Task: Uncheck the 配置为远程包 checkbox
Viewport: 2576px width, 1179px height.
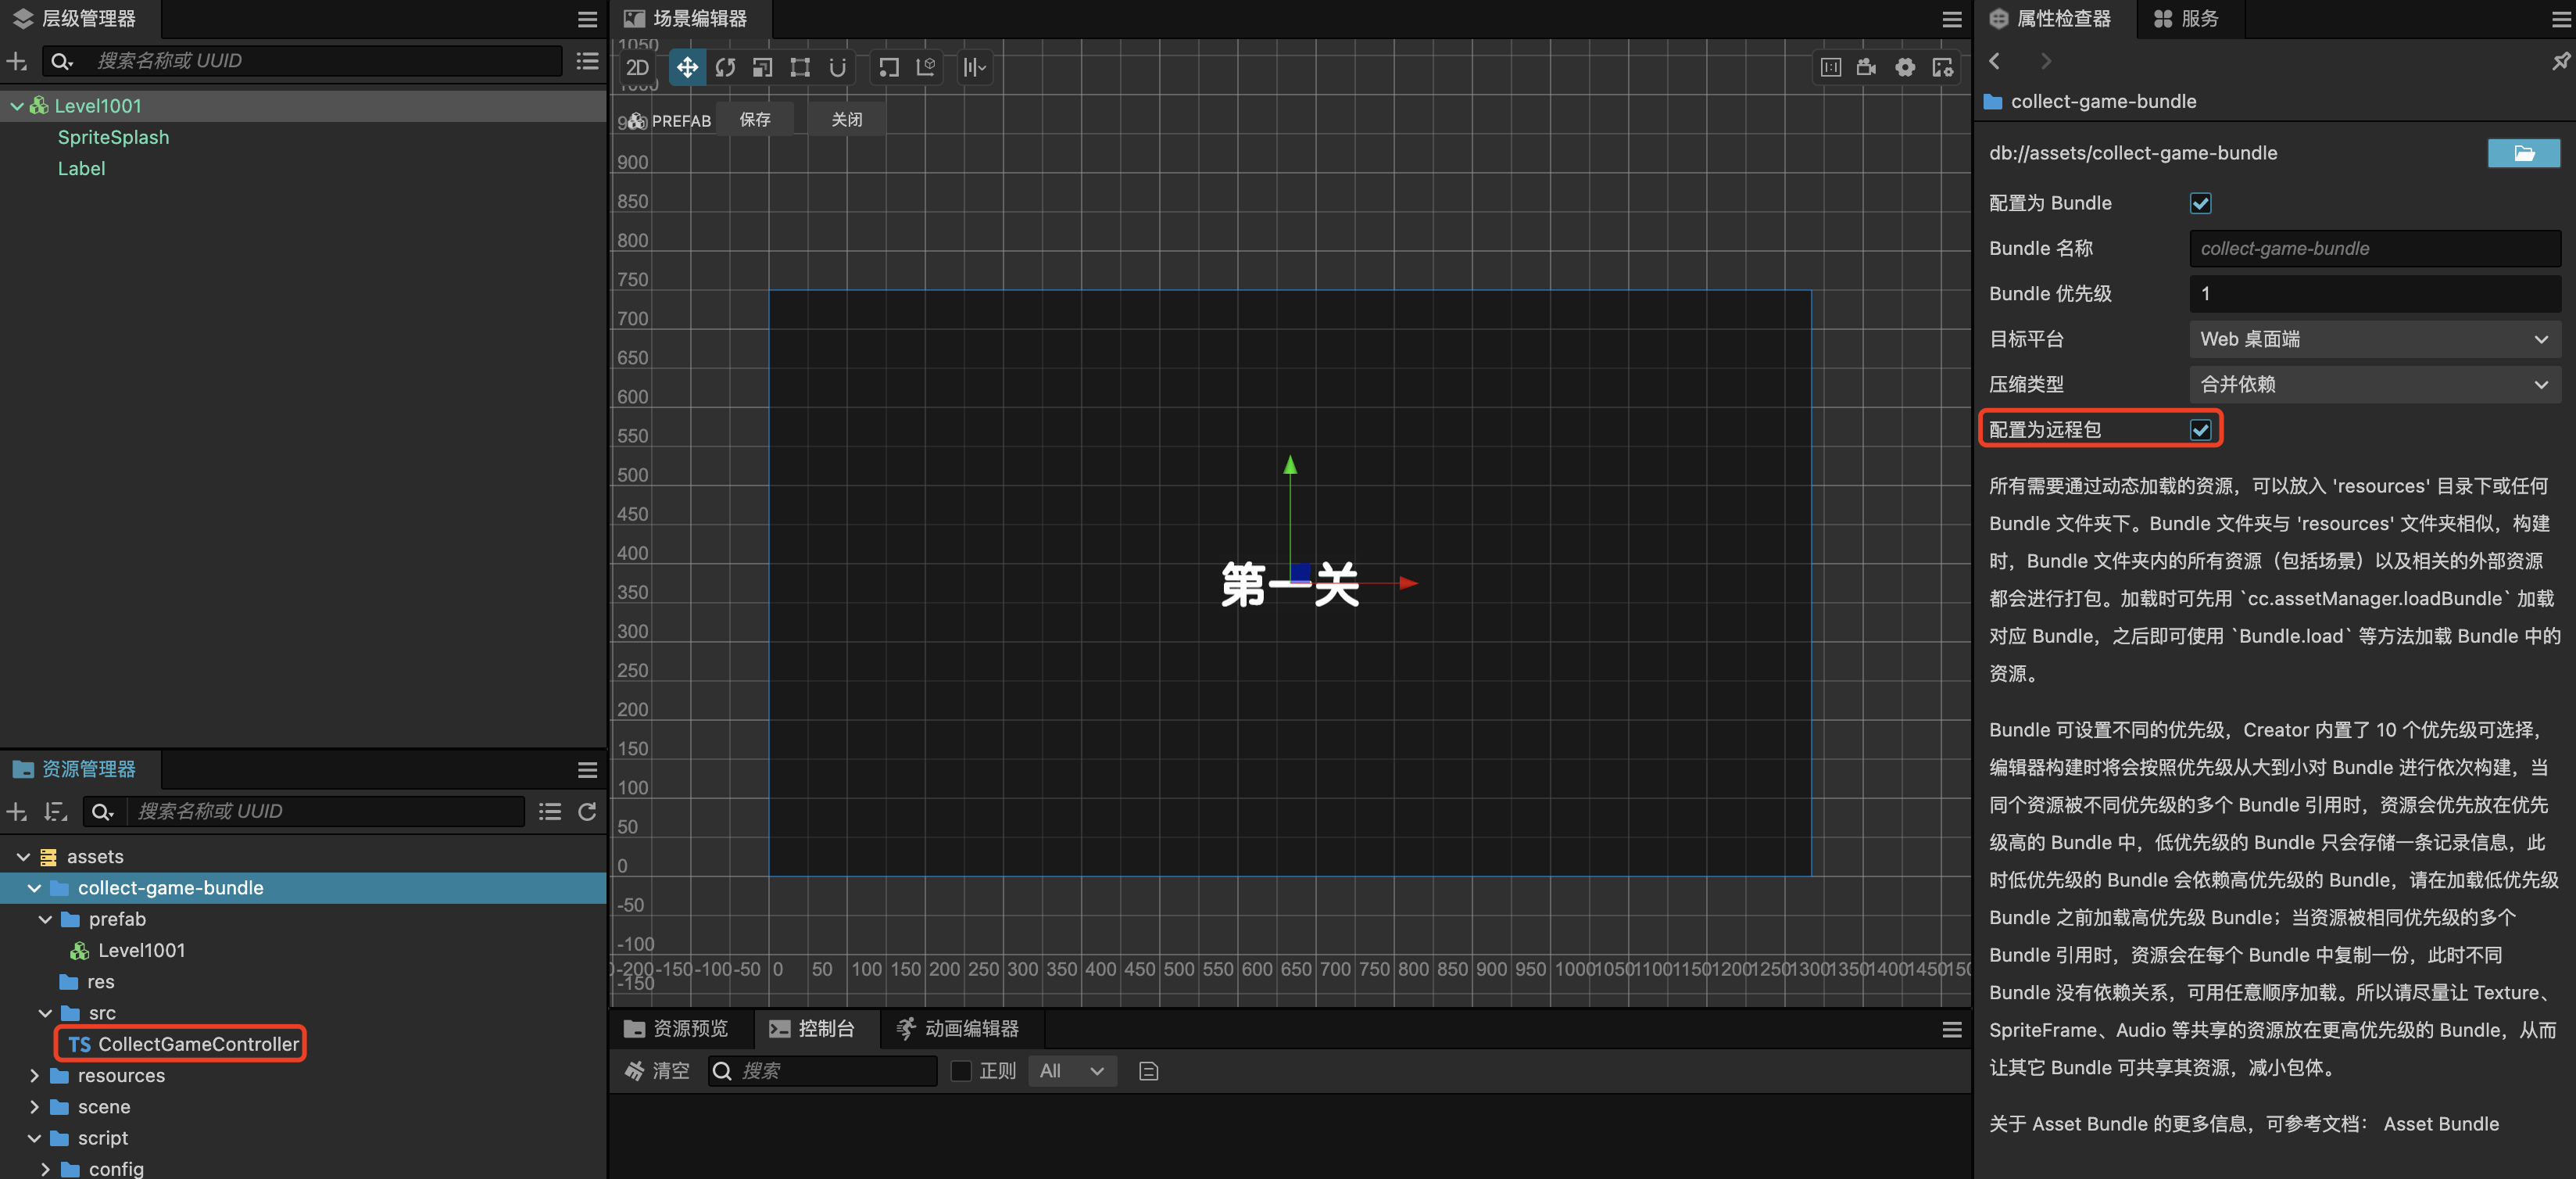Action: coord(2200,430)
